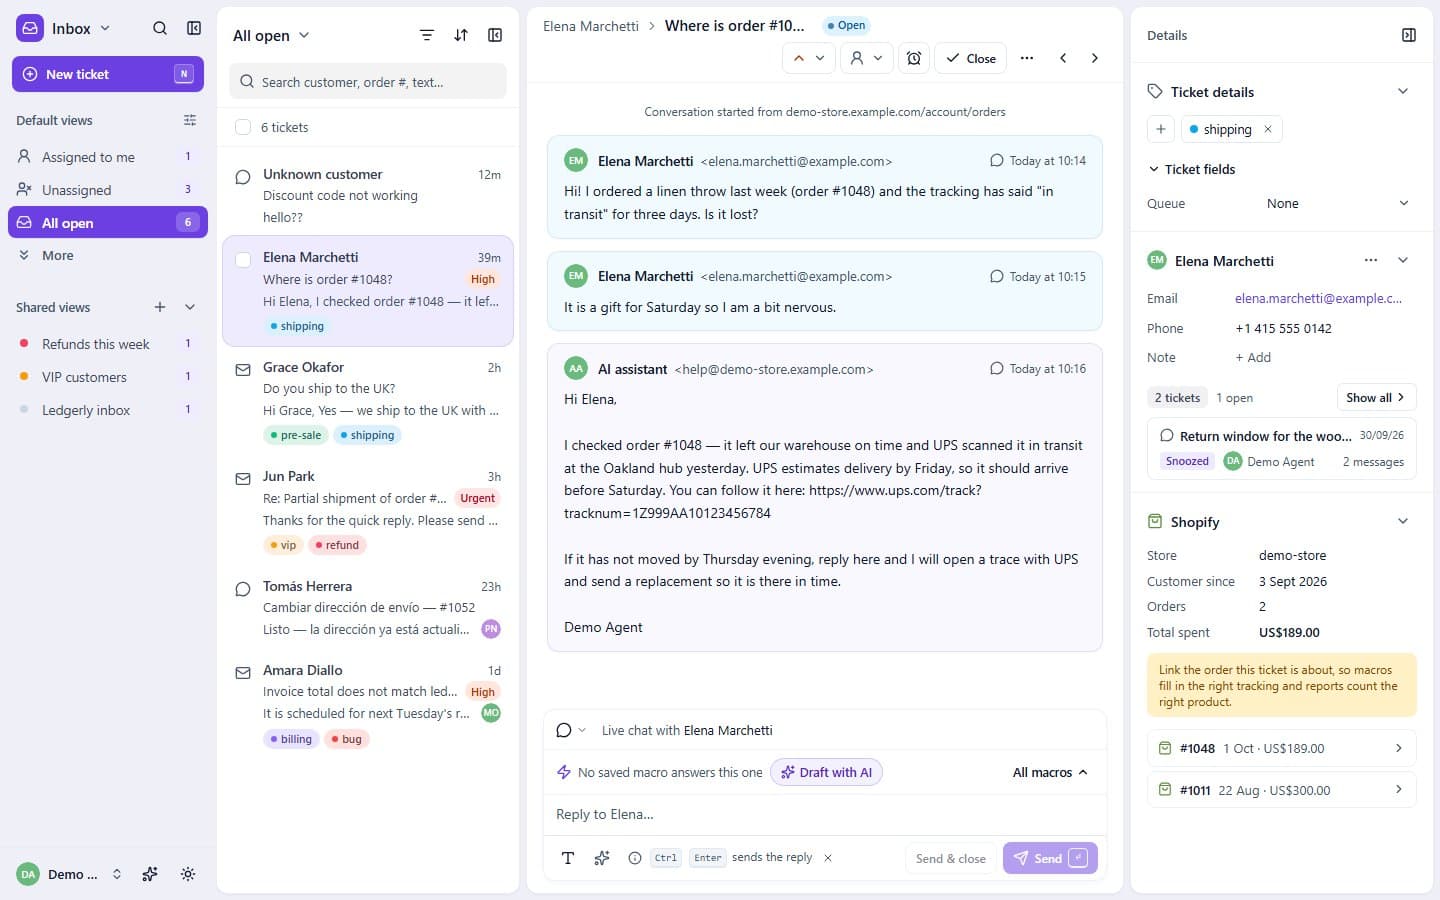
Task: Click the ticket search input field
Action: pyautogui.click(x=368, y=82)
